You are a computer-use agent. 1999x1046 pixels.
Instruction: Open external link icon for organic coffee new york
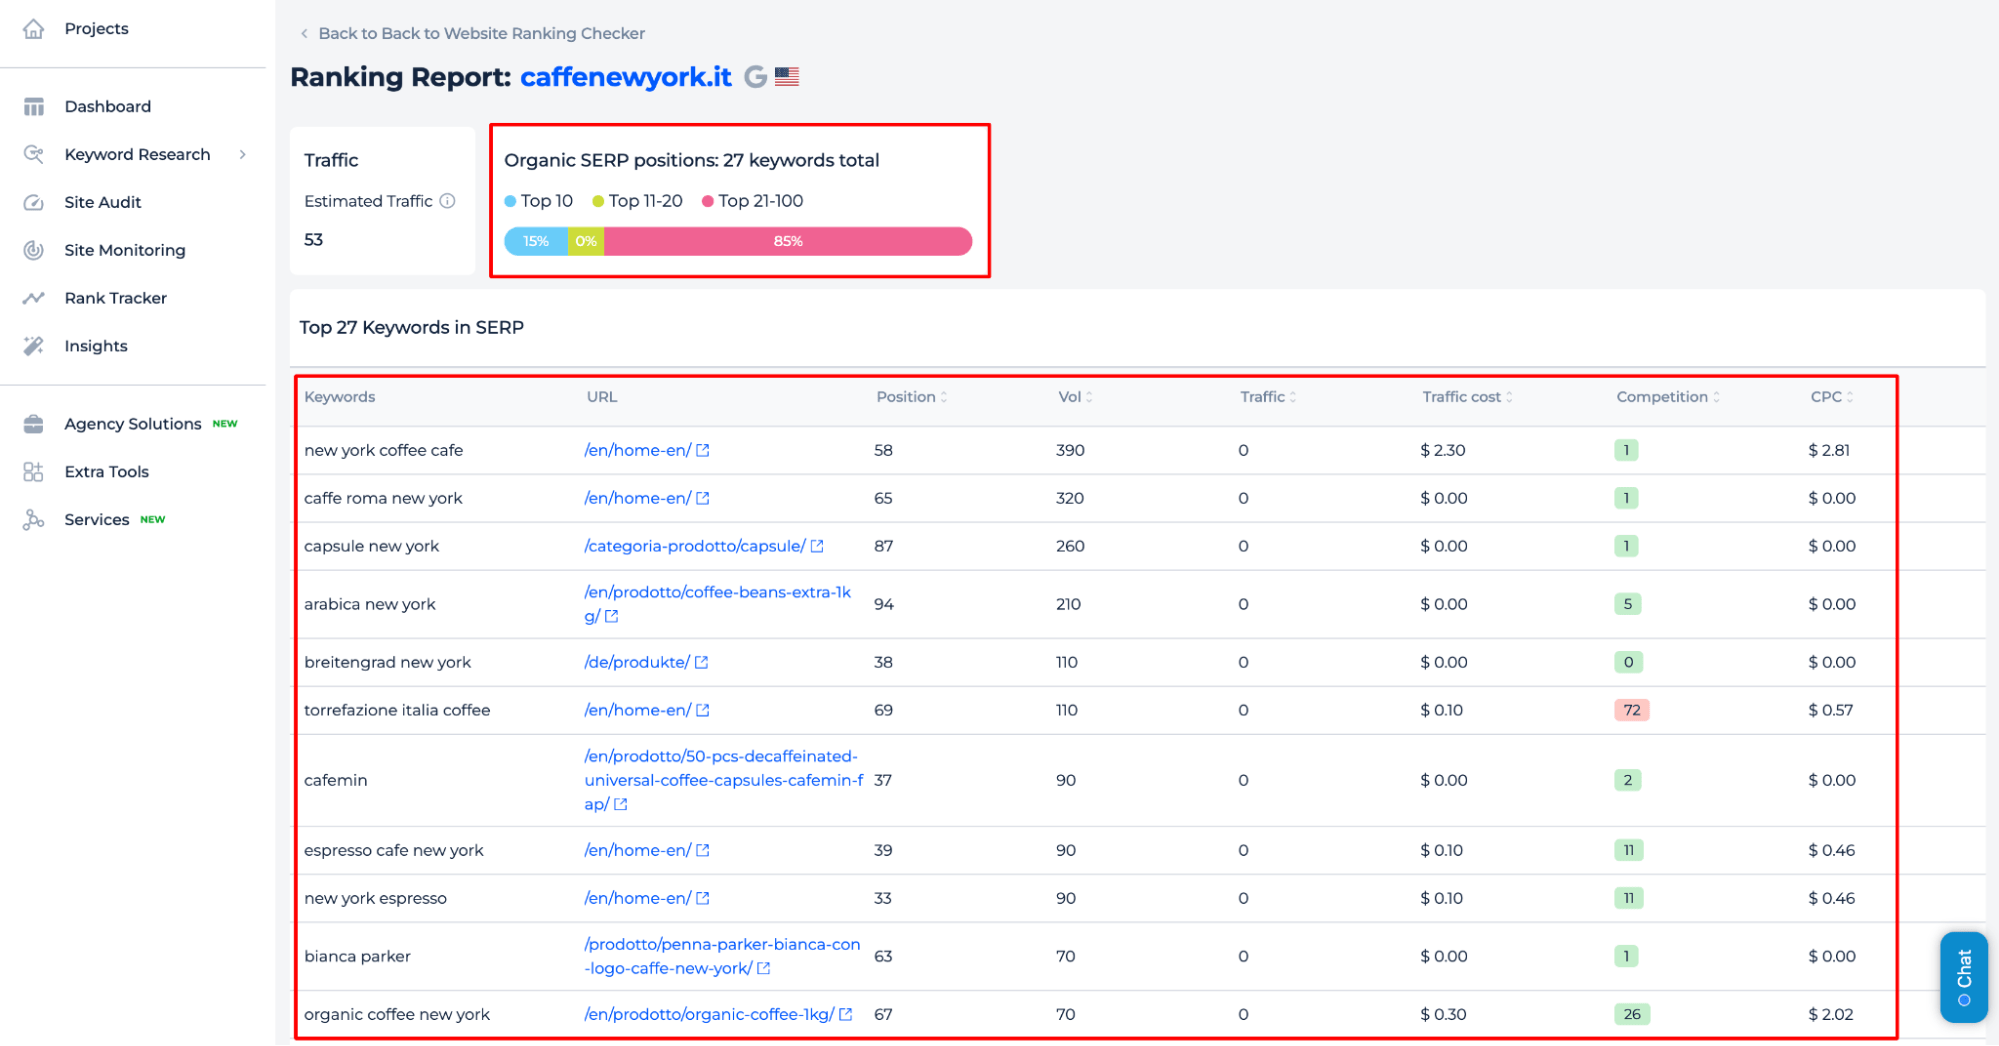coord(846,1015)
